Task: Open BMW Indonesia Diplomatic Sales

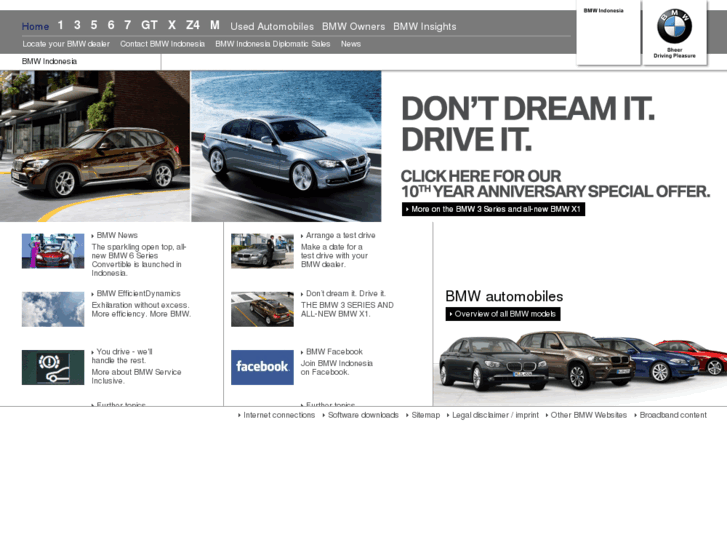Action: (273, 44)
